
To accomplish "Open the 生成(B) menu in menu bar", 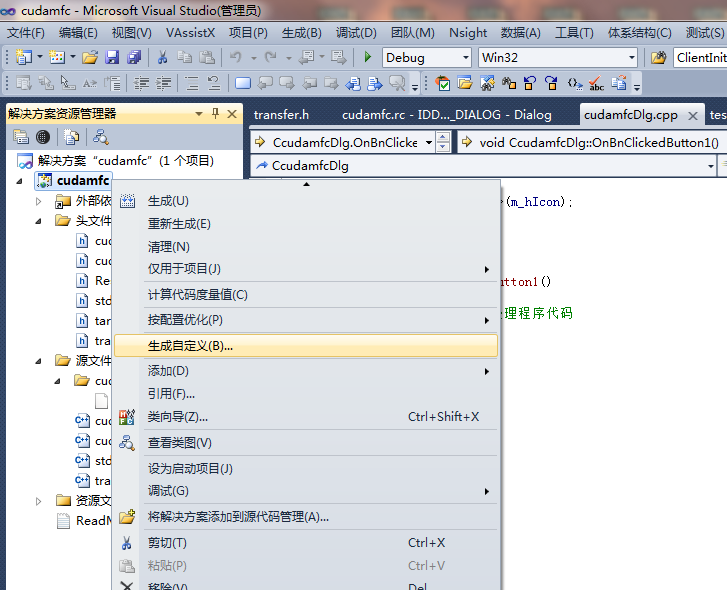I will point(301,33).
